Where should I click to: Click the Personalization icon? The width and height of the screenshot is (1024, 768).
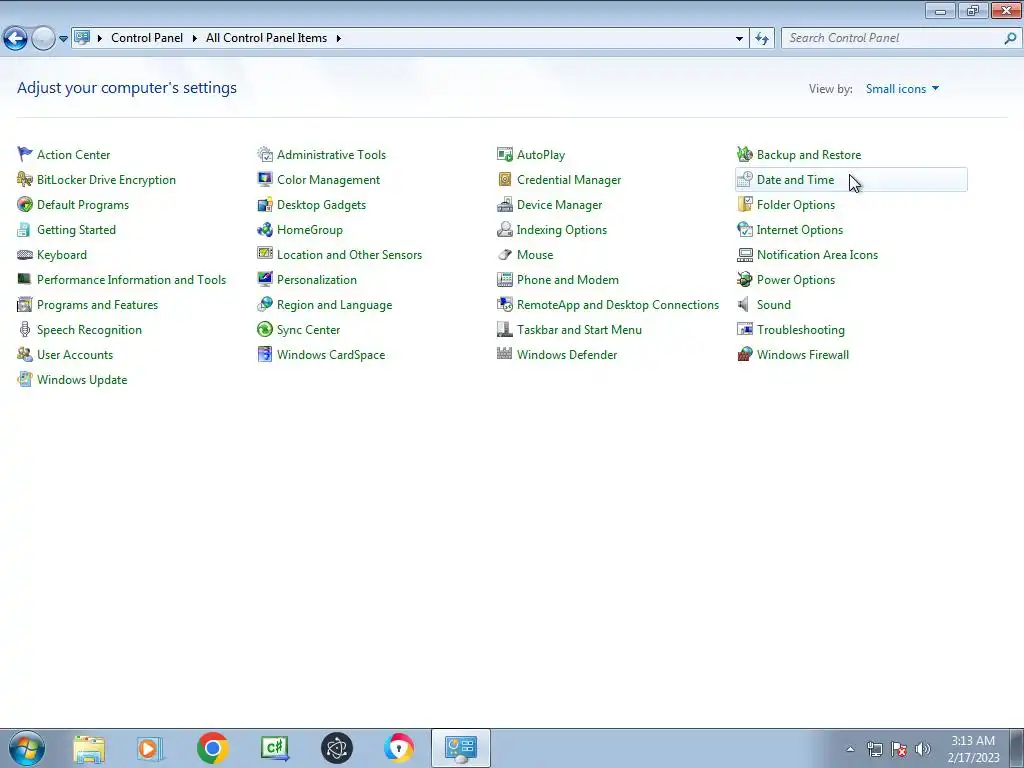pos(264,280)
